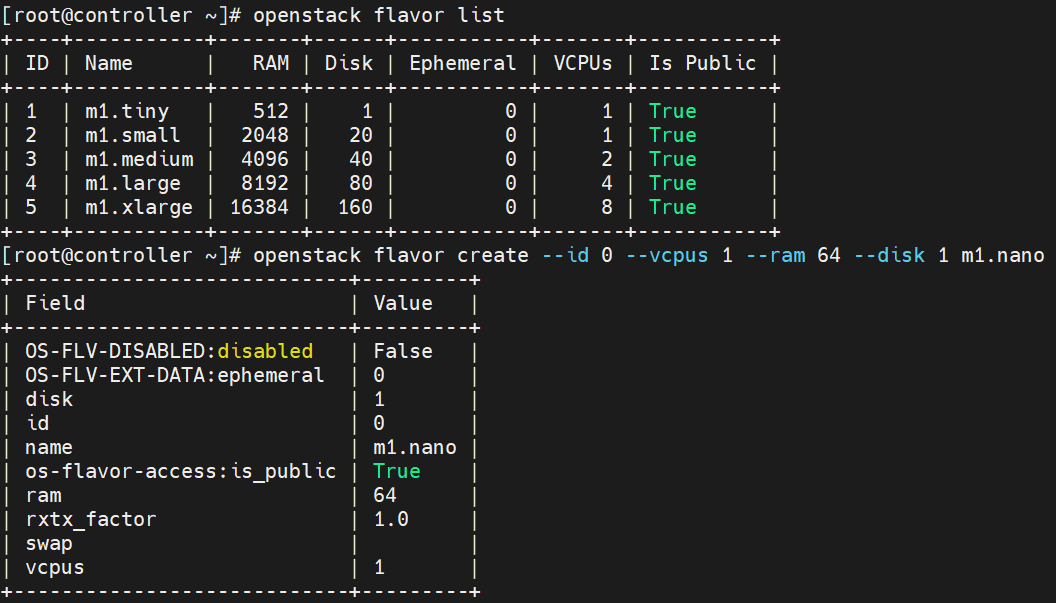Click the value 1 in vcpus row
This screenshot has width=1056, height=603.
tap(379, 567)
